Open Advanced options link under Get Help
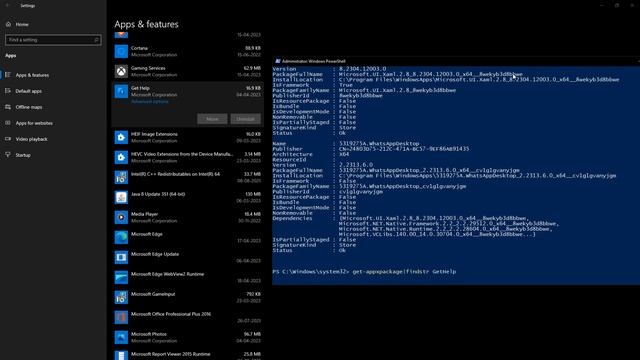Viewport: 640px width, 360px height. [149, 102]
